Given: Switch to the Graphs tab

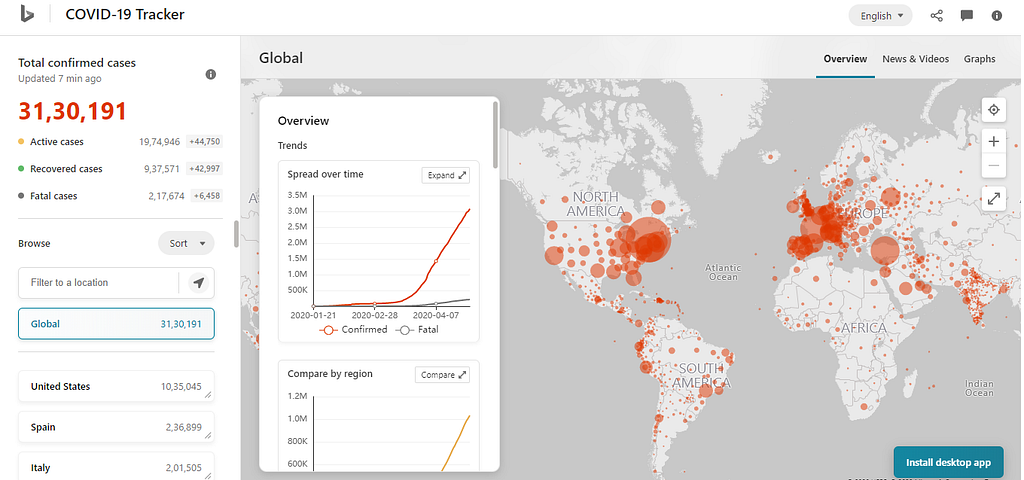Looking at the screenshot, I should click(979, 59).
